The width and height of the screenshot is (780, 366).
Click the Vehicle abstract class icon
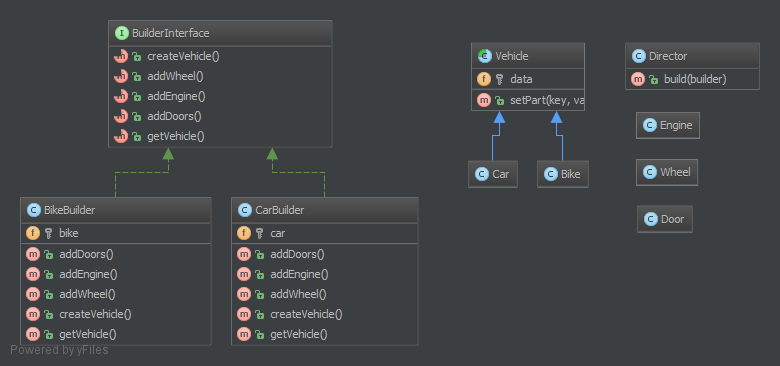[484, 56]
